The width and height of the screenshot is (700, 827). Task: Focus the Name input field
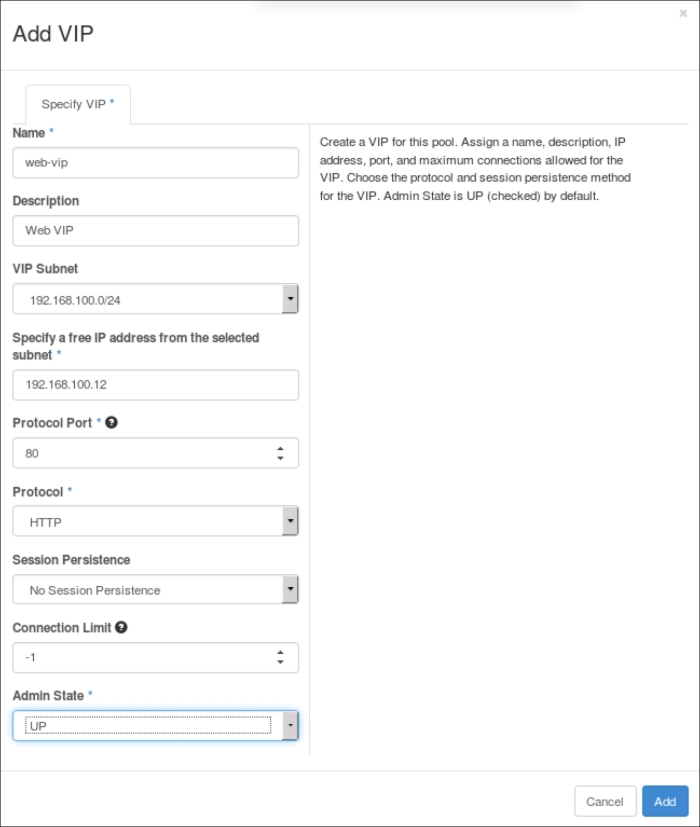pyautogui.click(x=155, y=162)
